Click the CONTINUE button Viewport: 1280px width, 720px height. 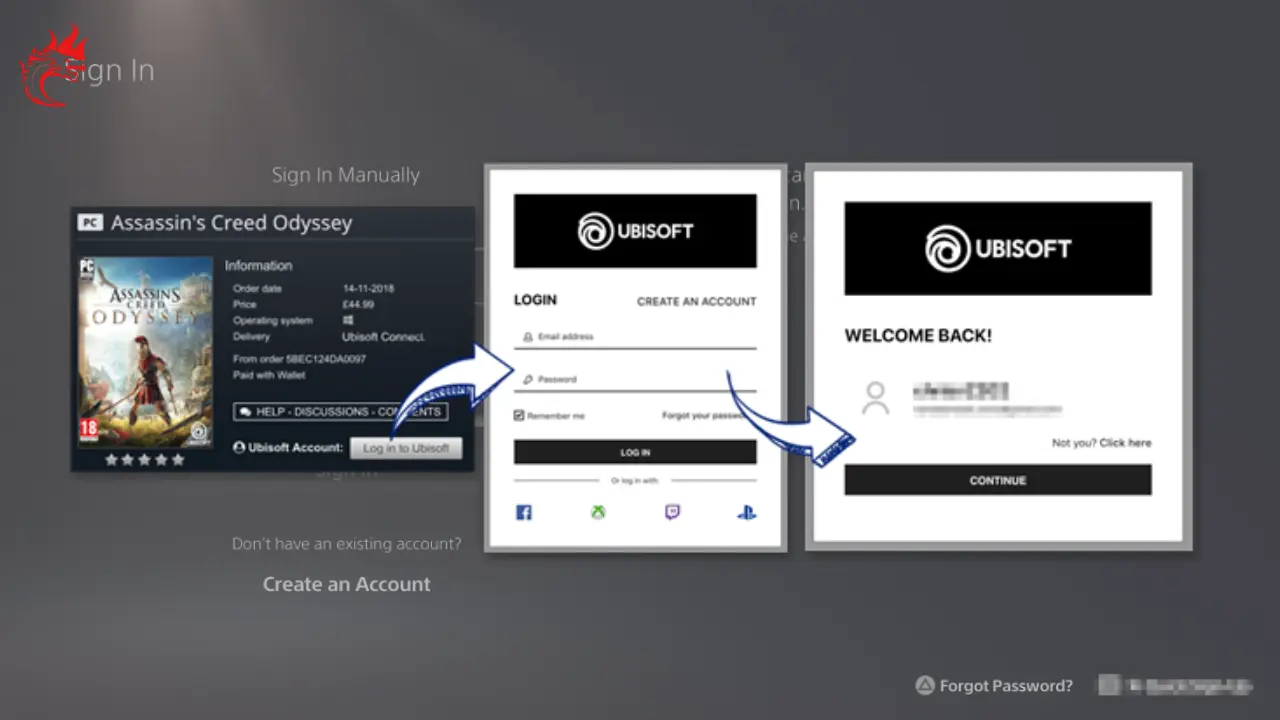pos(998,480)
